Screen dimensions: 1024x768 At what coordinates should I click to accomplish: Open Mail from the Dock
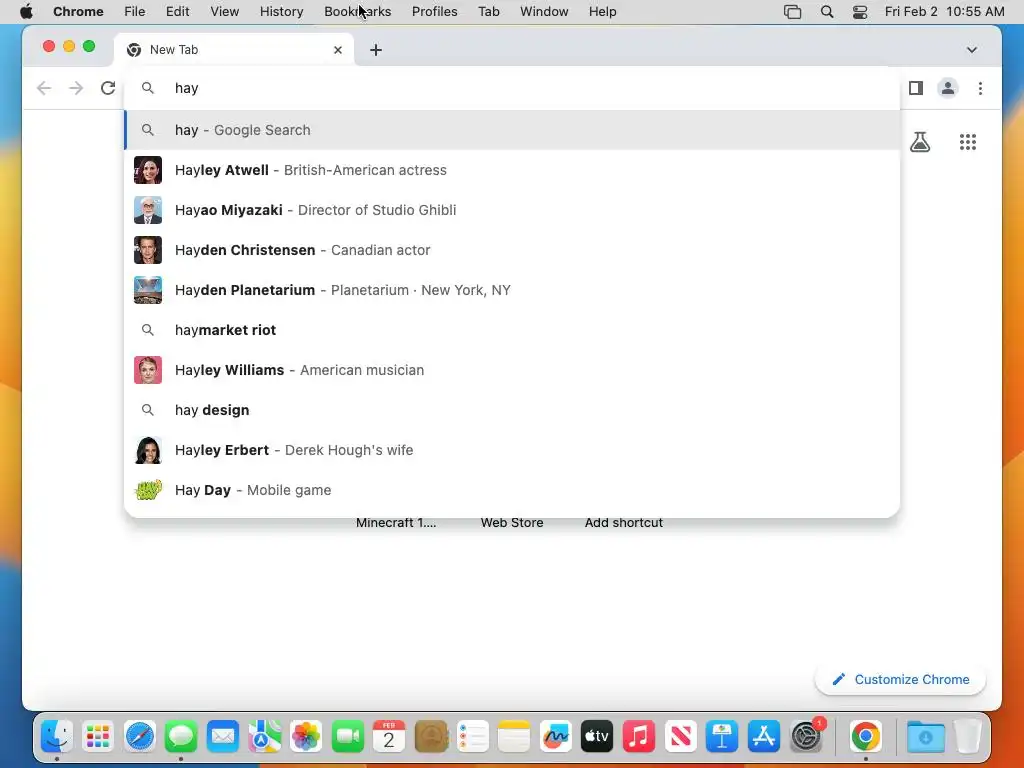(223, 737)
